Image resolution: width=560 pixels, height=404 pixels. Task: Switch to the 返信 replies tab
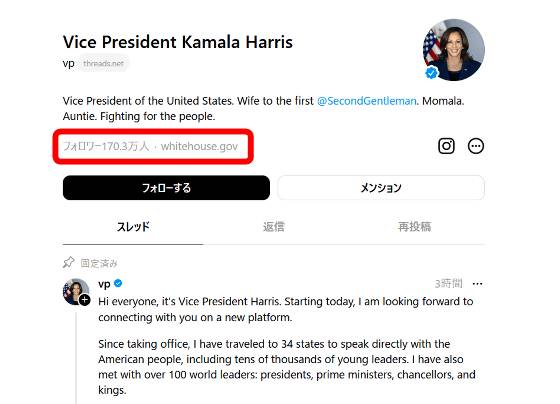pos(274,227)
